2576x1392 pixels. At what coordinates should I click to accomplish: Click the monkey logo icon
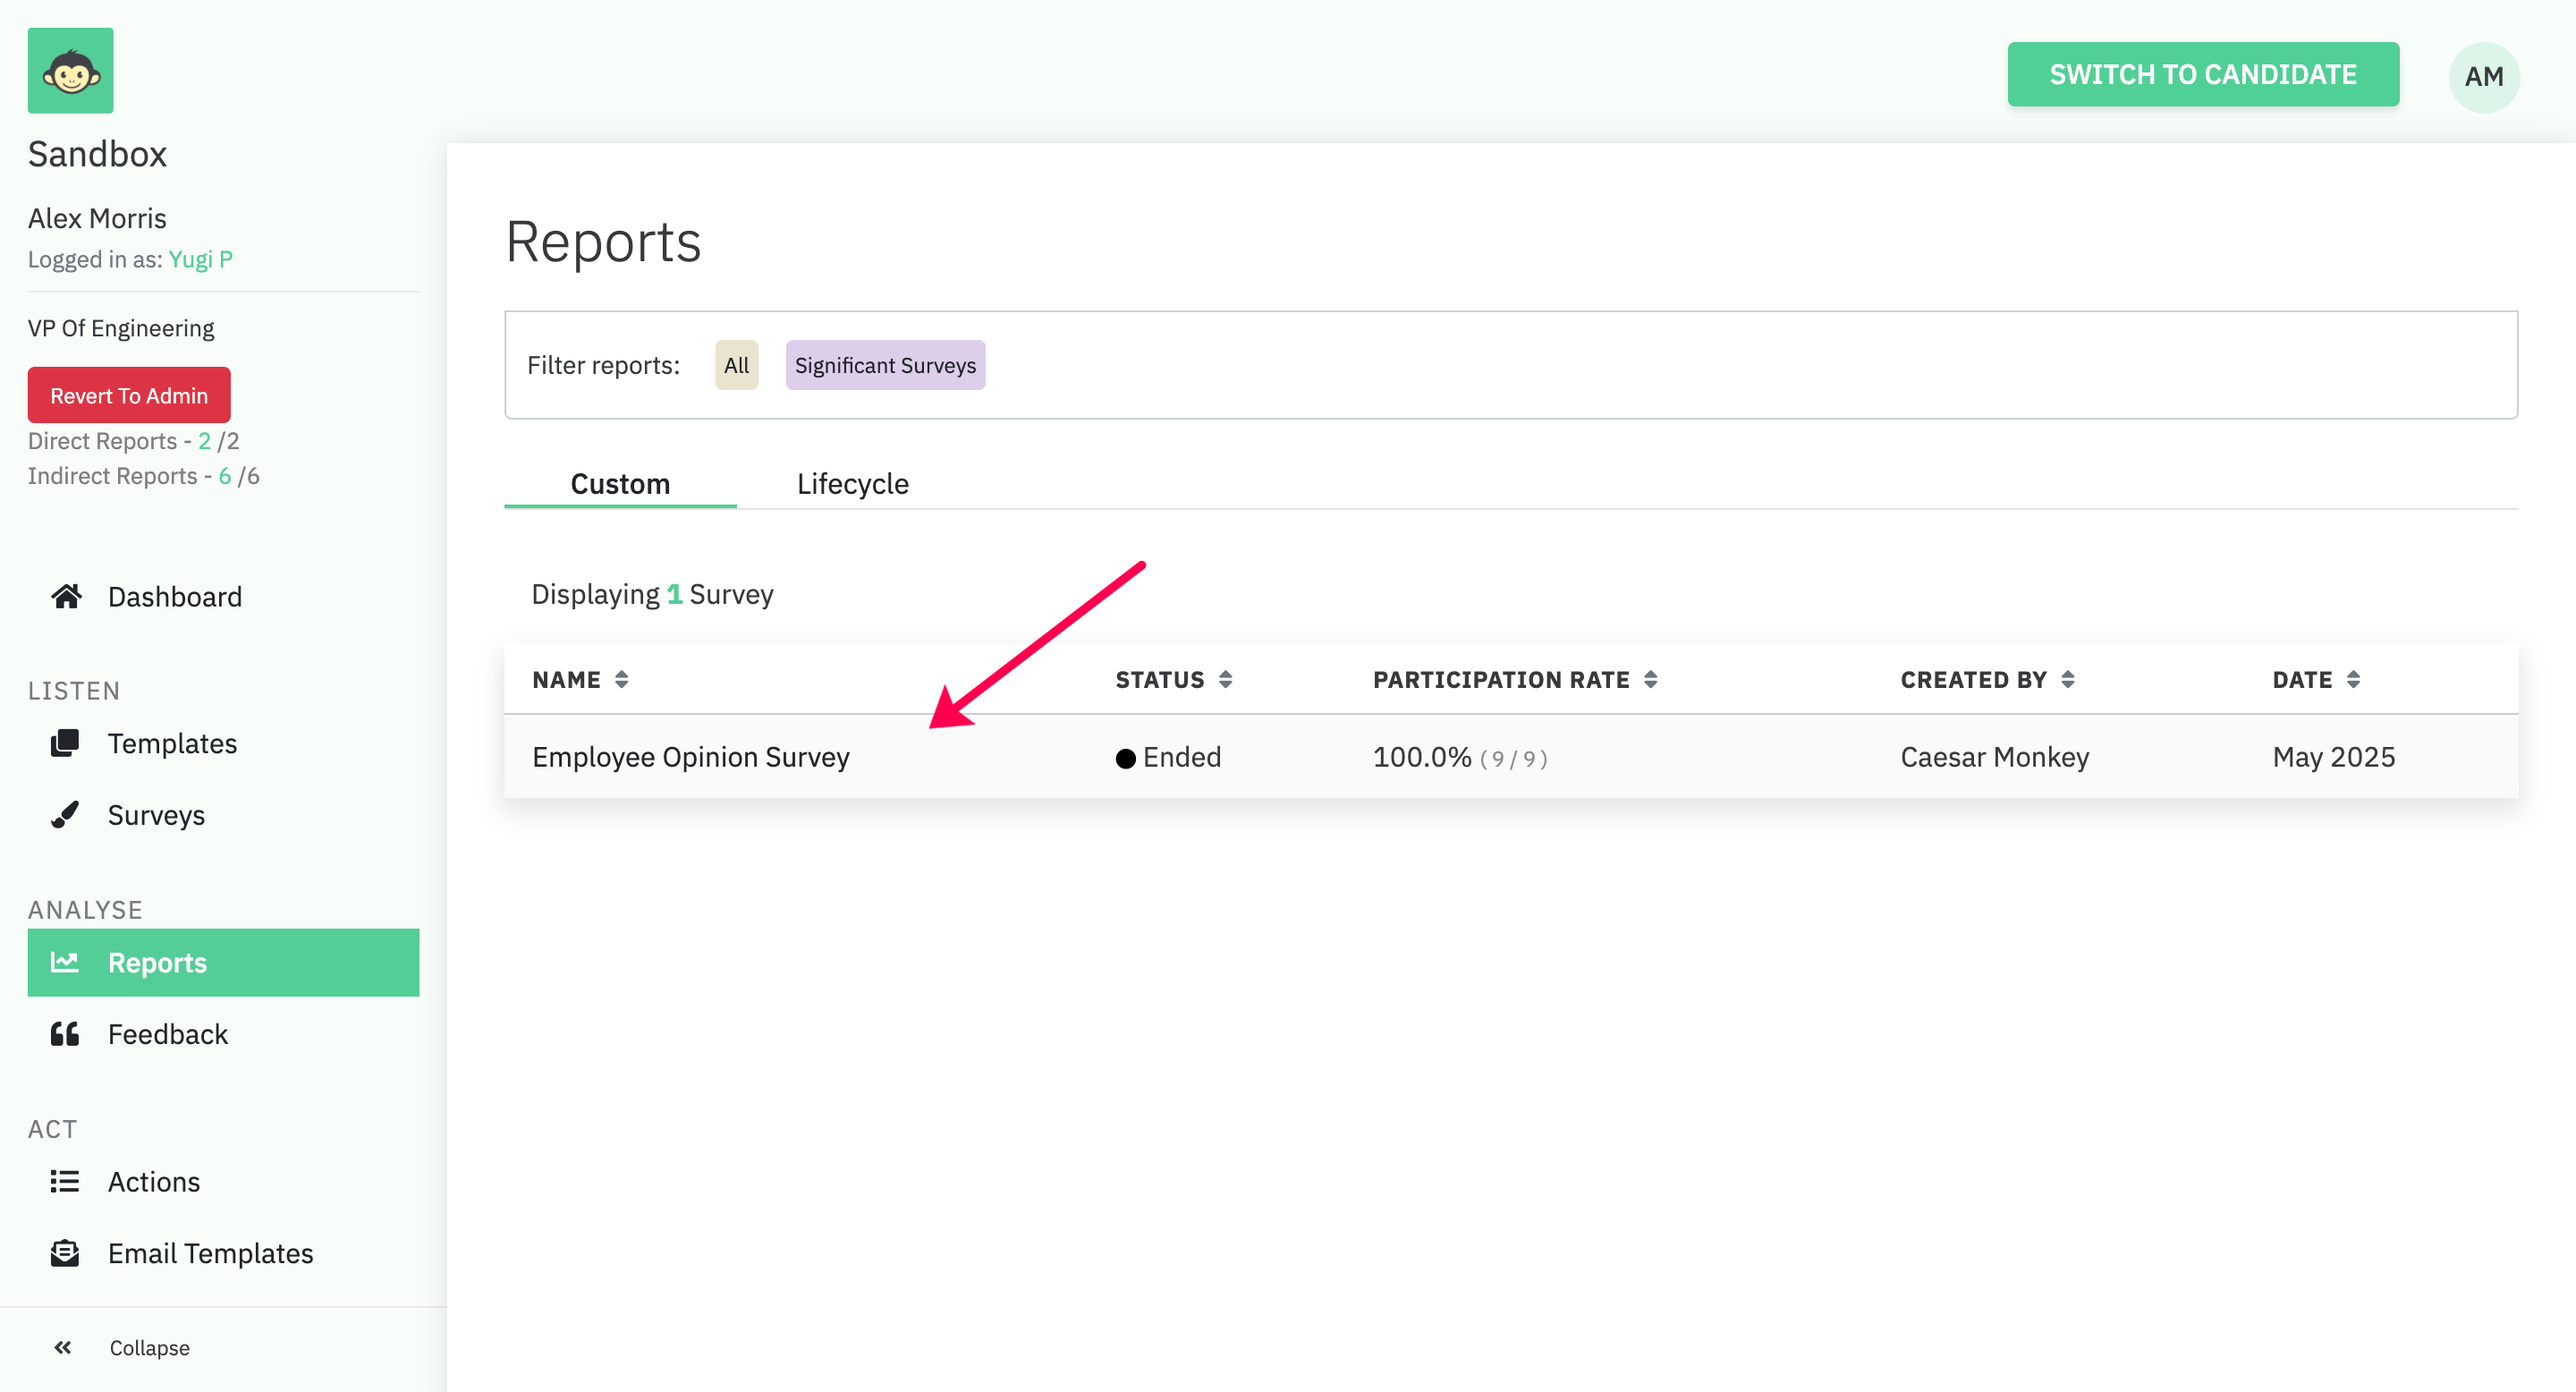point(70,71)
